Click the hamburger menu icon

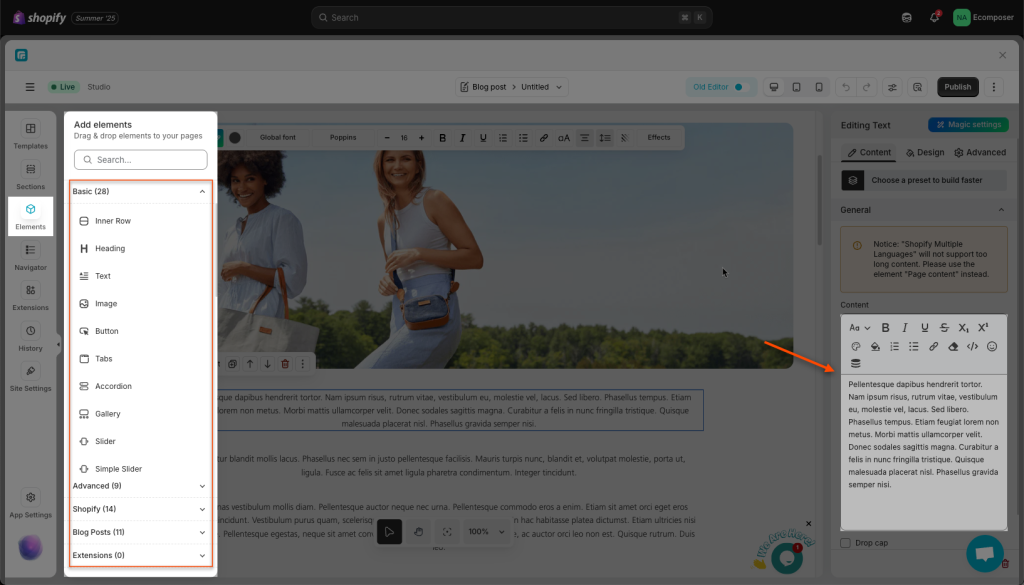point(29,87)
